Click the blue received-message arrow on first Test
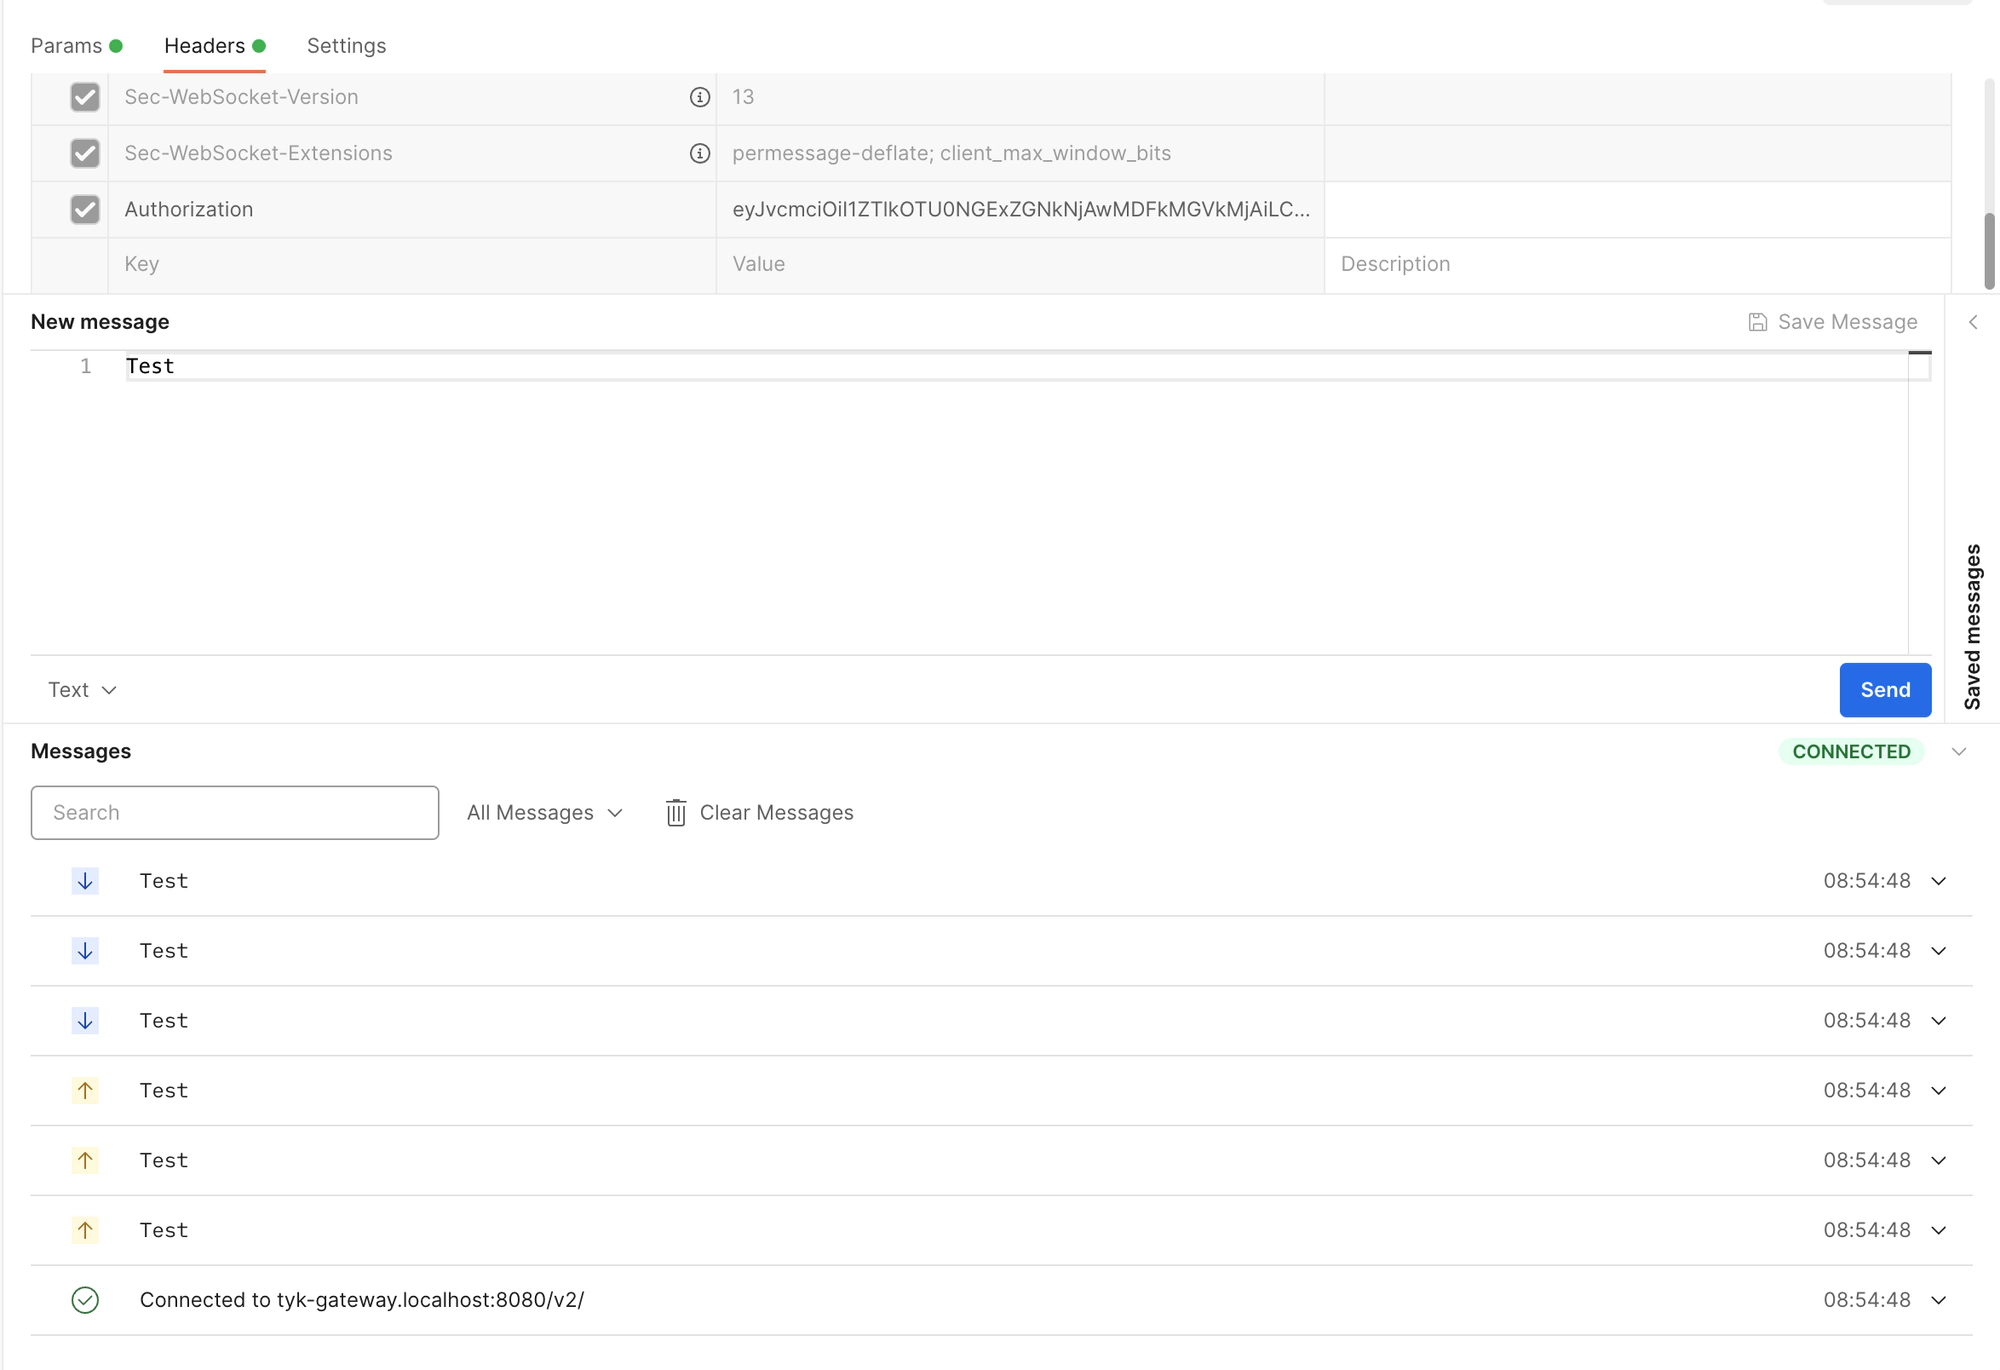2000x1370 pixels. pos(86,881)
